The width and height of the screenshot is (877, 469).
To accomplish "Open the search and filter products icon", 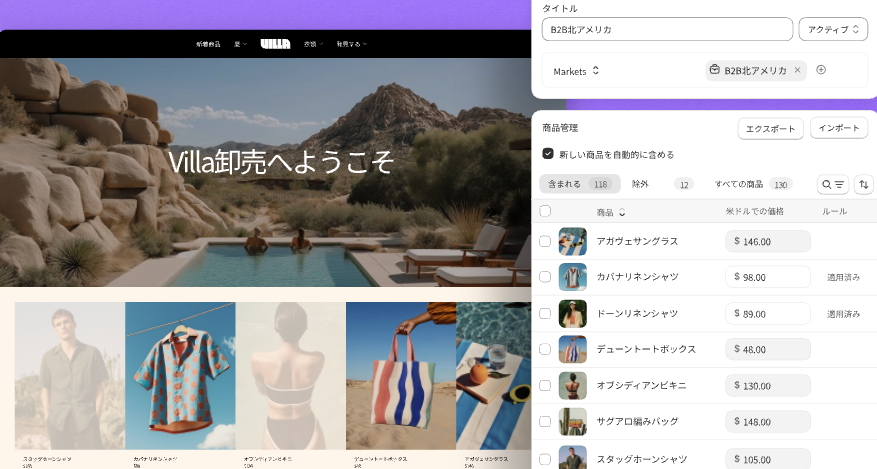I will click(833, 184).
